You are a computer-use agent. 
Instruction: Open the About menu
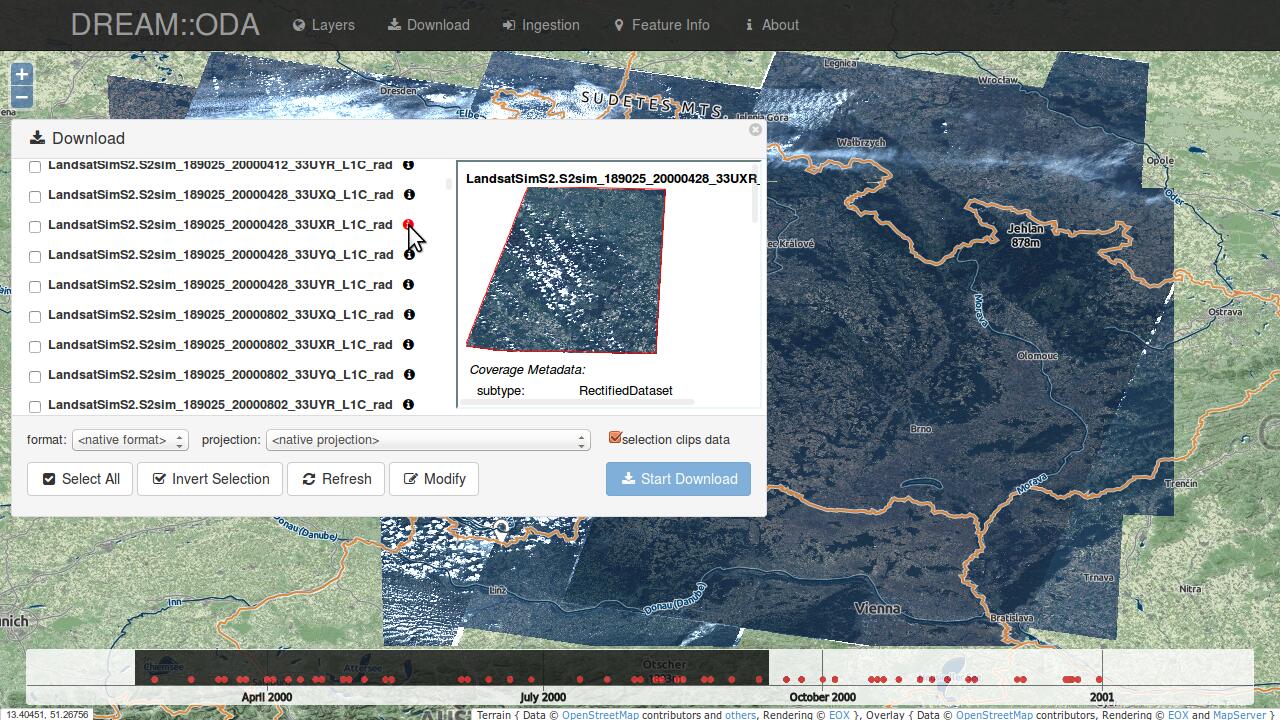coord(771,25)
